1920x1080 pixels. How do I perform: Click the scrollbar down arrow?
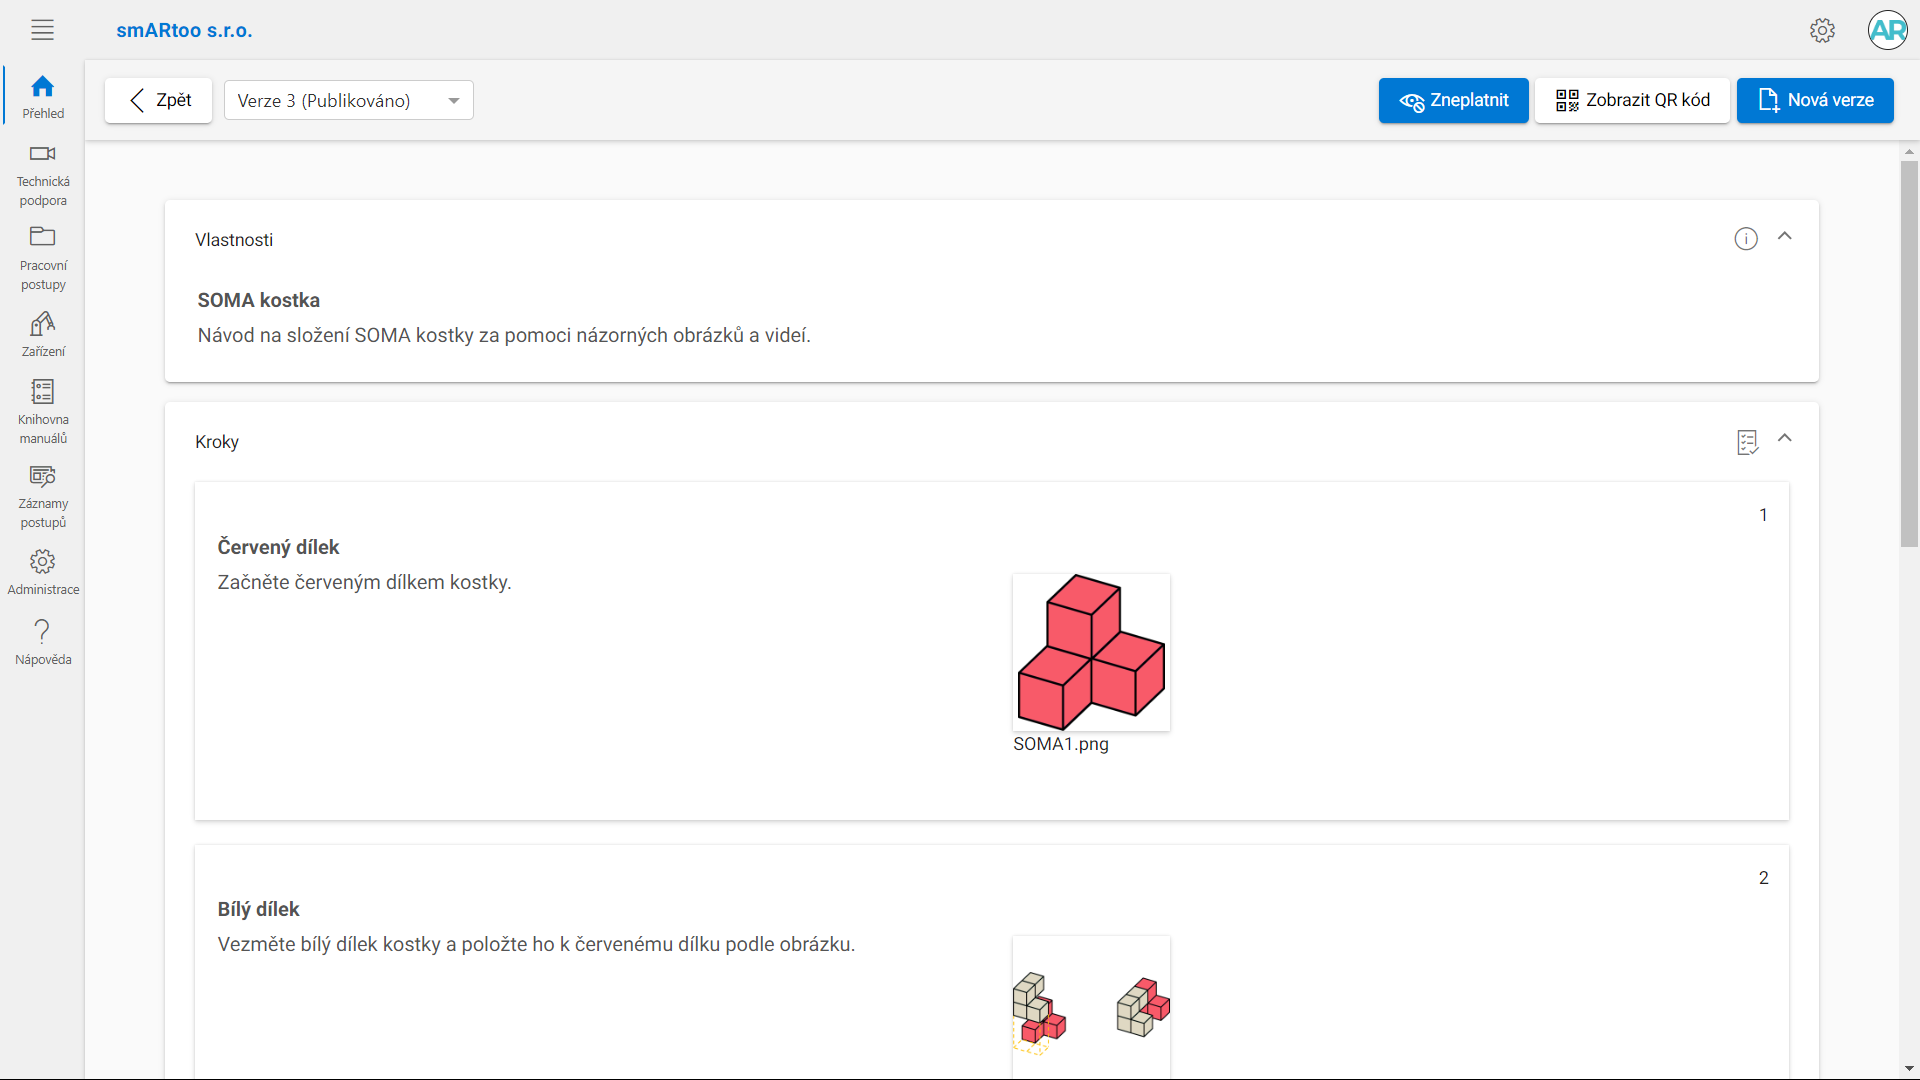click(x=1909, y=1069)
